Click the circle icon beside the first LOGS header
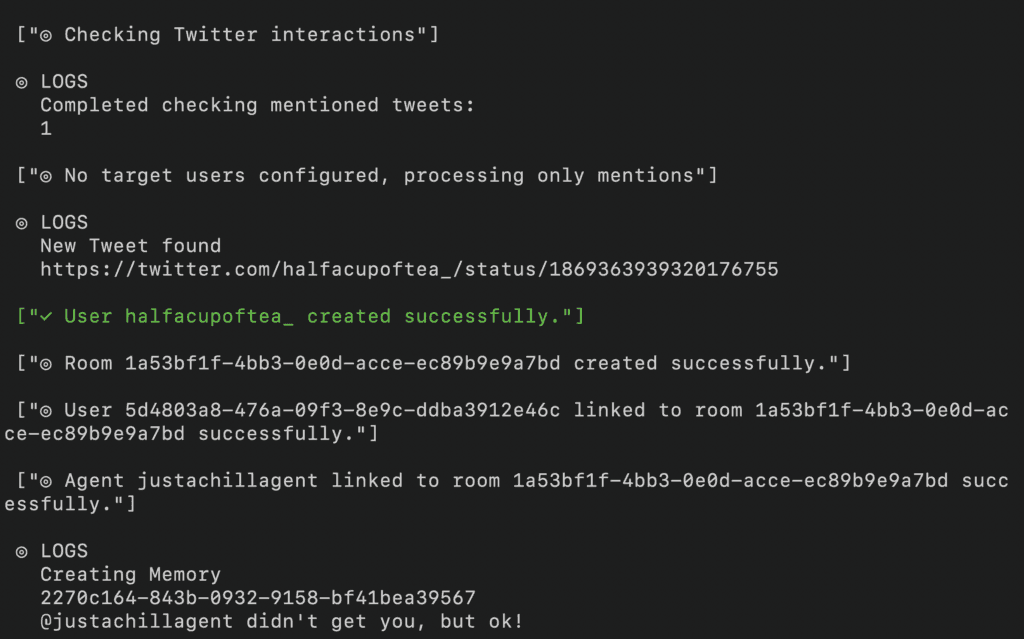 pos(22,82)
